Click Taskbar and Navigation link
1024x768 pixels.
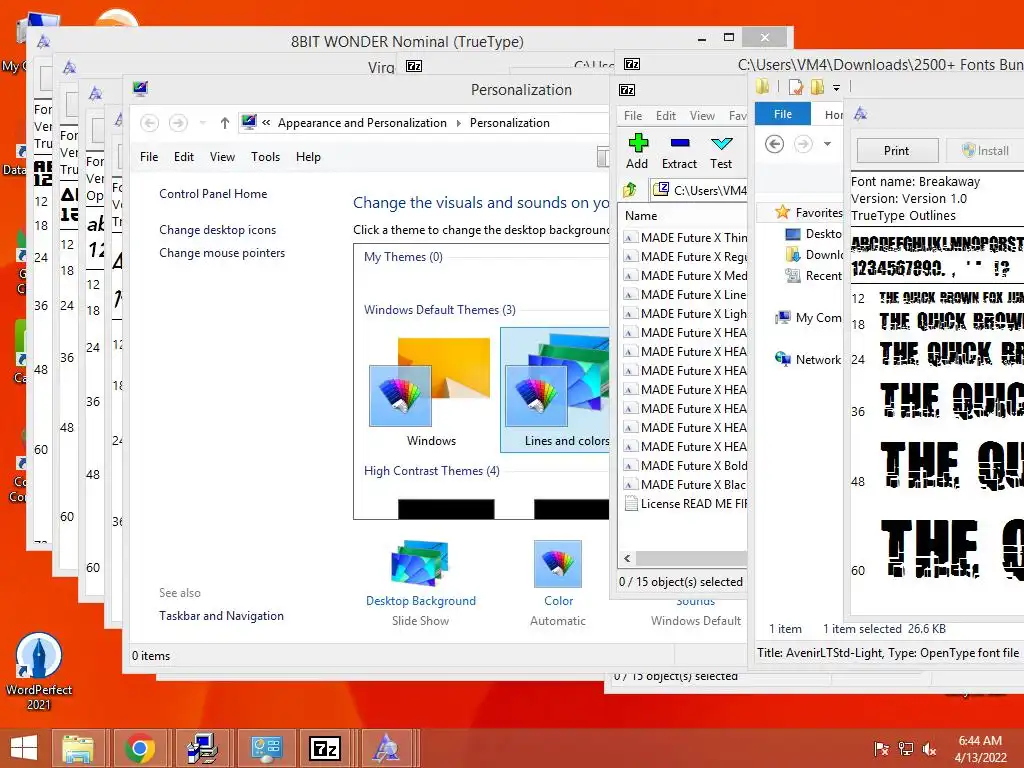[221, 616]
